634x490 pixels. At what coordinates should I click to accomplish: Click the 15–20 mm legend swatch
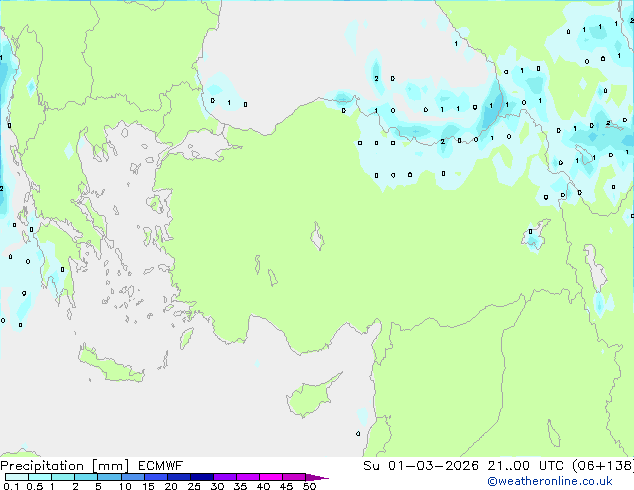[156, 477]
